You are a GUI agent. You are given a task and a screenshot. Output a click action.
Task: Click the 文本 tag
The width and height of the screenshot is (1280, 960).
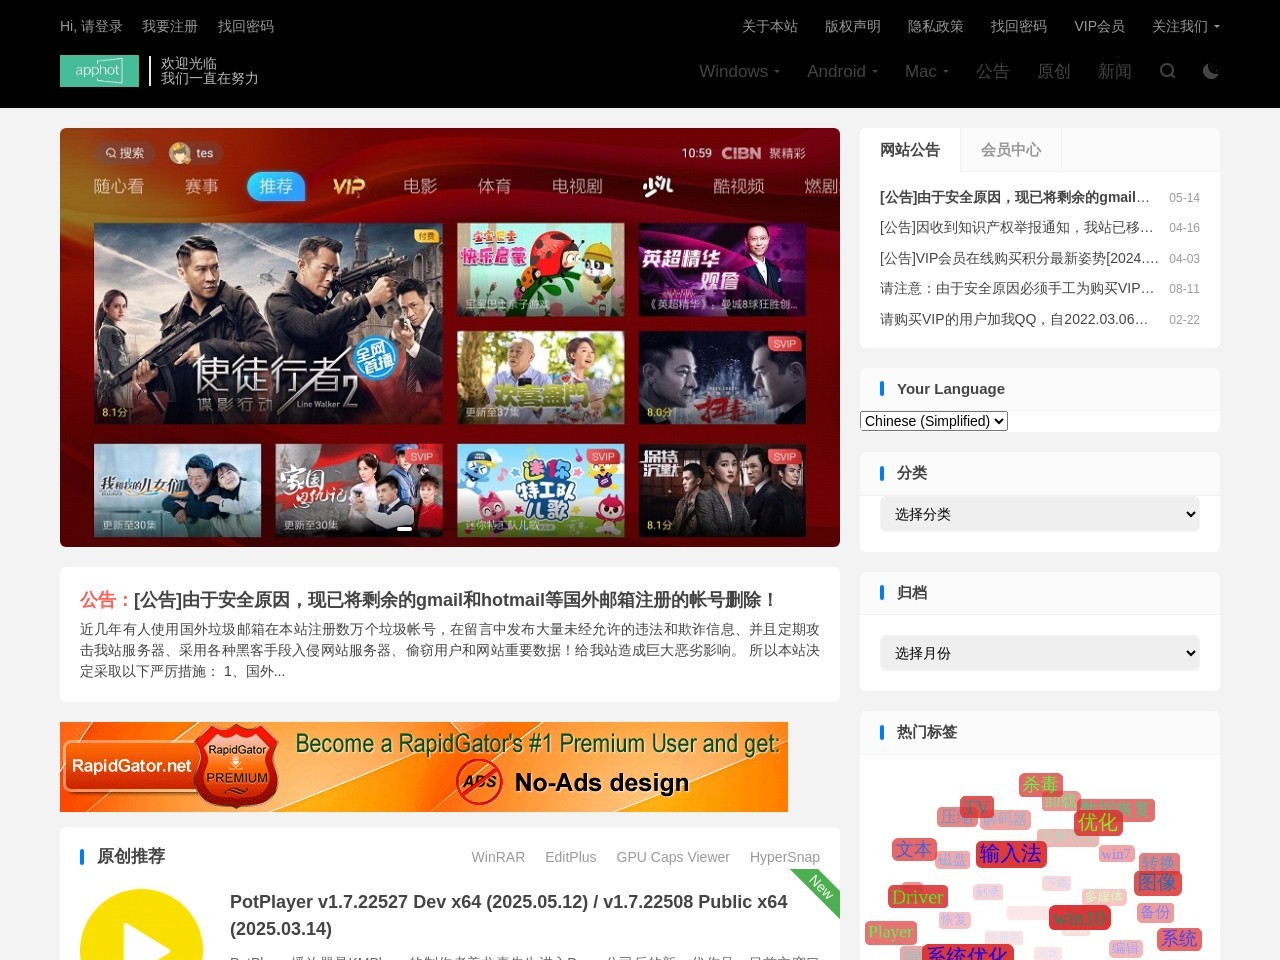913,849
